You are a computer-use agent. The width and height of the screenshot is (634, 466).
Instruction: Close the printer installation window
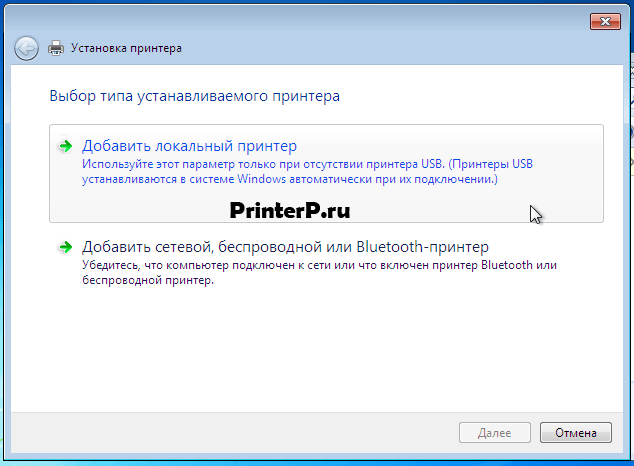[605, 21]
